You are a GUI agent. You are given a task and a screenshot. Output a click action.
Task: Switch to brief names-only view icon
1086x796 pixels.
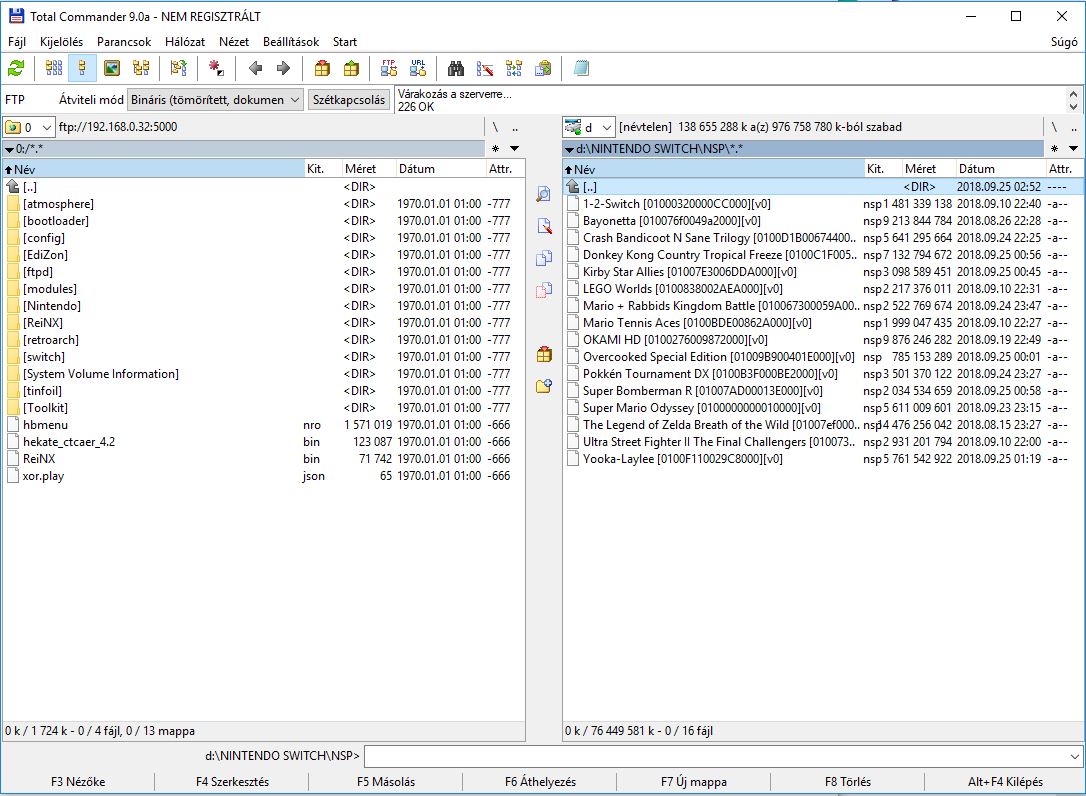pos(54,68)
